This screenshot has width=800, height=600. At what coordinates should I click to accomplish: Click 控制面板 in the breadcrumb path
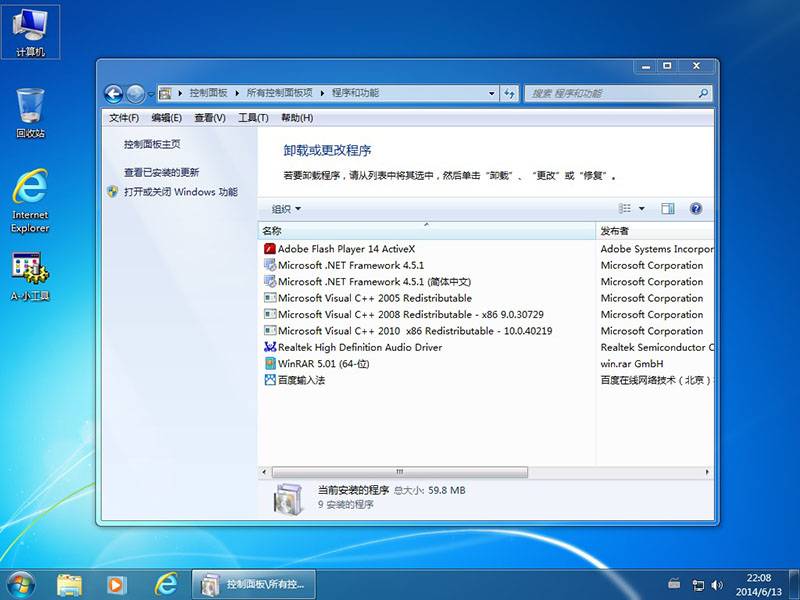tap(208, 93)
